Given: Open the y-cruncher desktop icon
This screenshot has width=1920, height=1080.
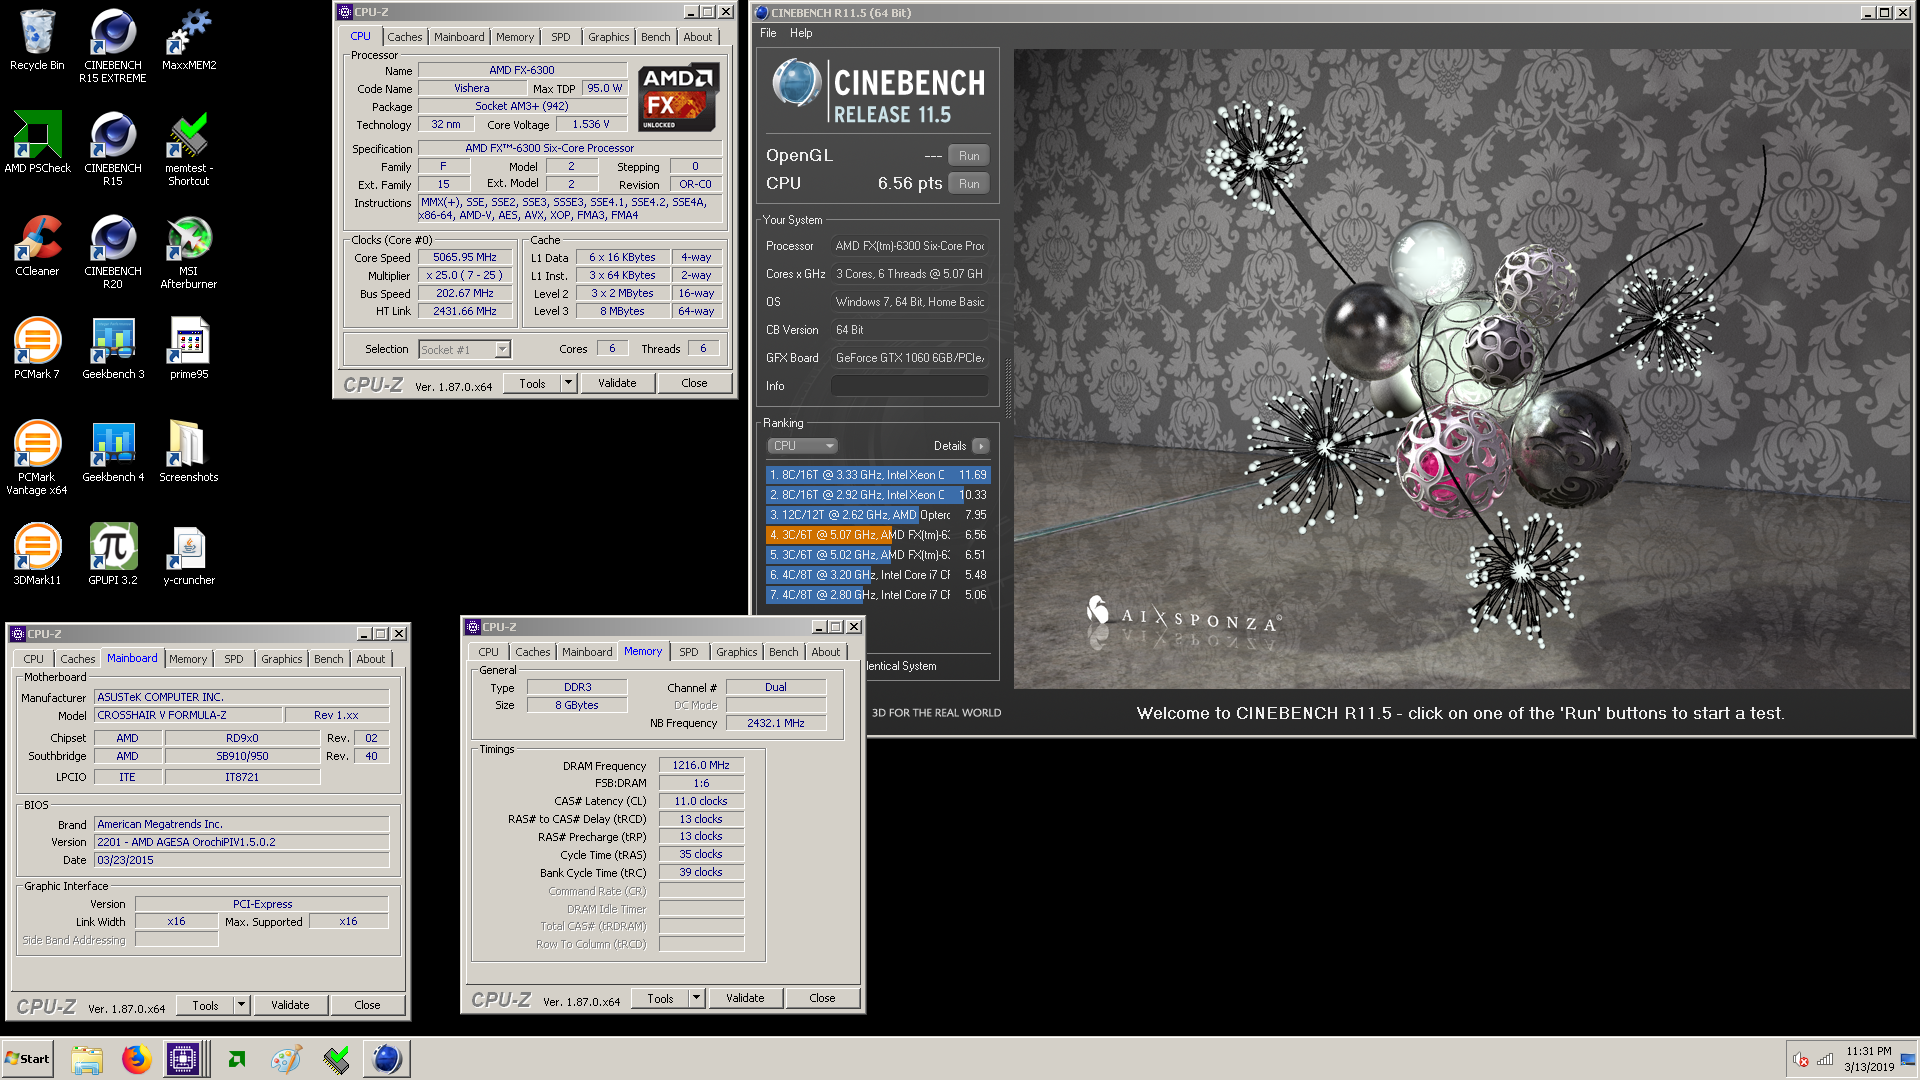Looking at the screenshot, I should 189,555.
